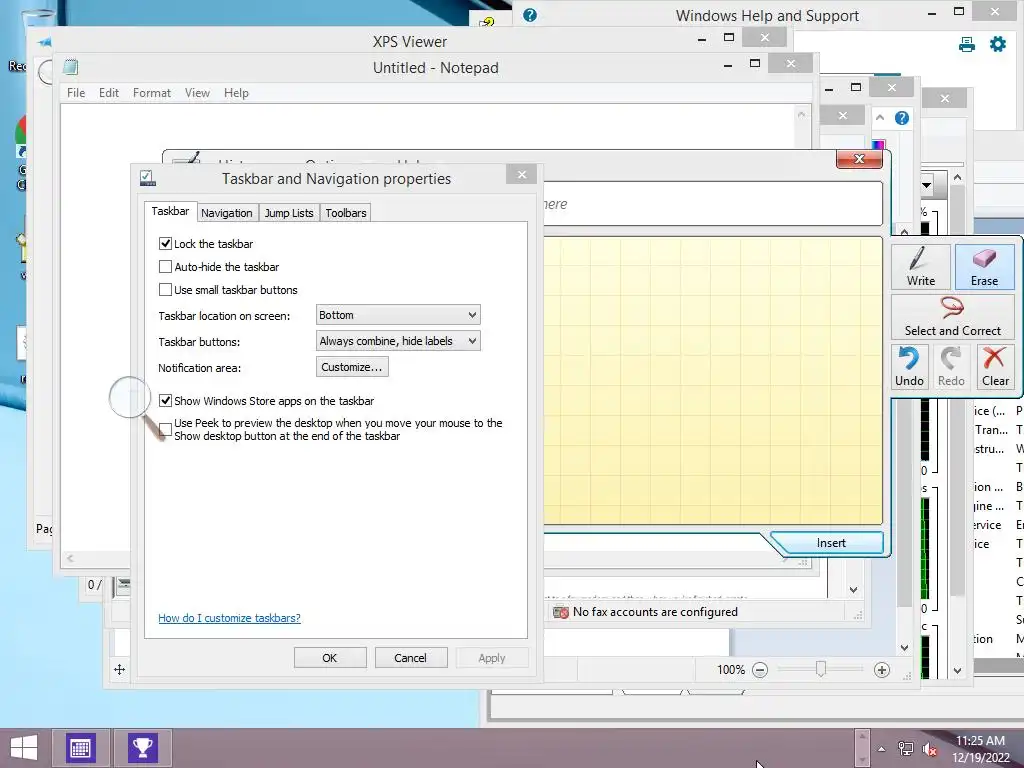Switch to the Navigation tab
Image resolution: width=1024 pixels, height=768 pixels.
pyautogui.click(x=227, y=213)
